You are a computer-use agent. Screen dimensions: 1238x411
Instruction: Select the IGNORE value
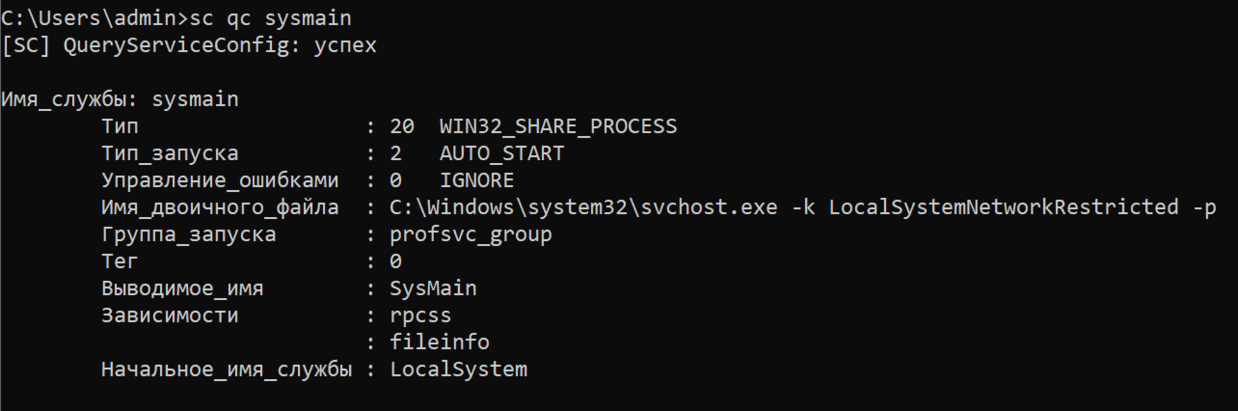476,181
